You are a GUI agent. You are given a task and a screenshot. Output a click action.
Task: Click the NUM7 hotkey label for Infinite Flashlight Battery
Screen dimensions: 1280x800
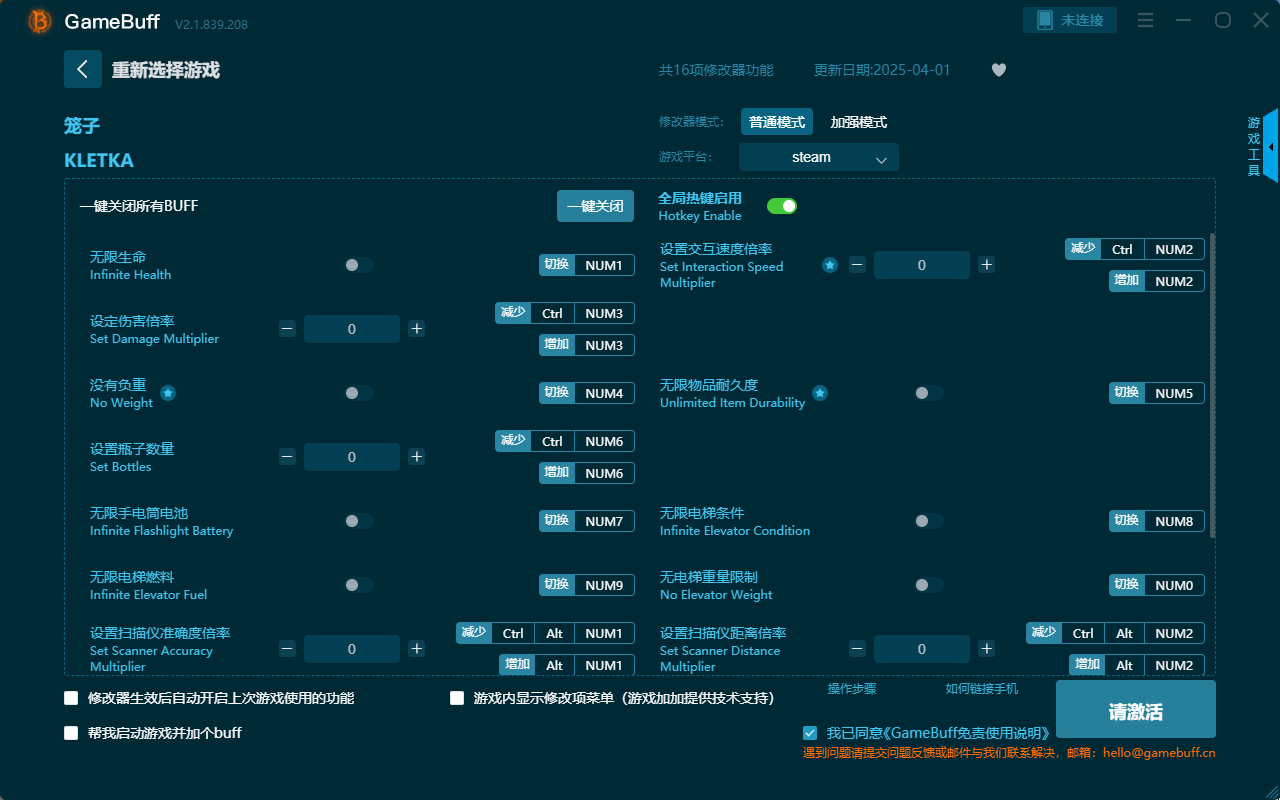(x=605, y=520)
